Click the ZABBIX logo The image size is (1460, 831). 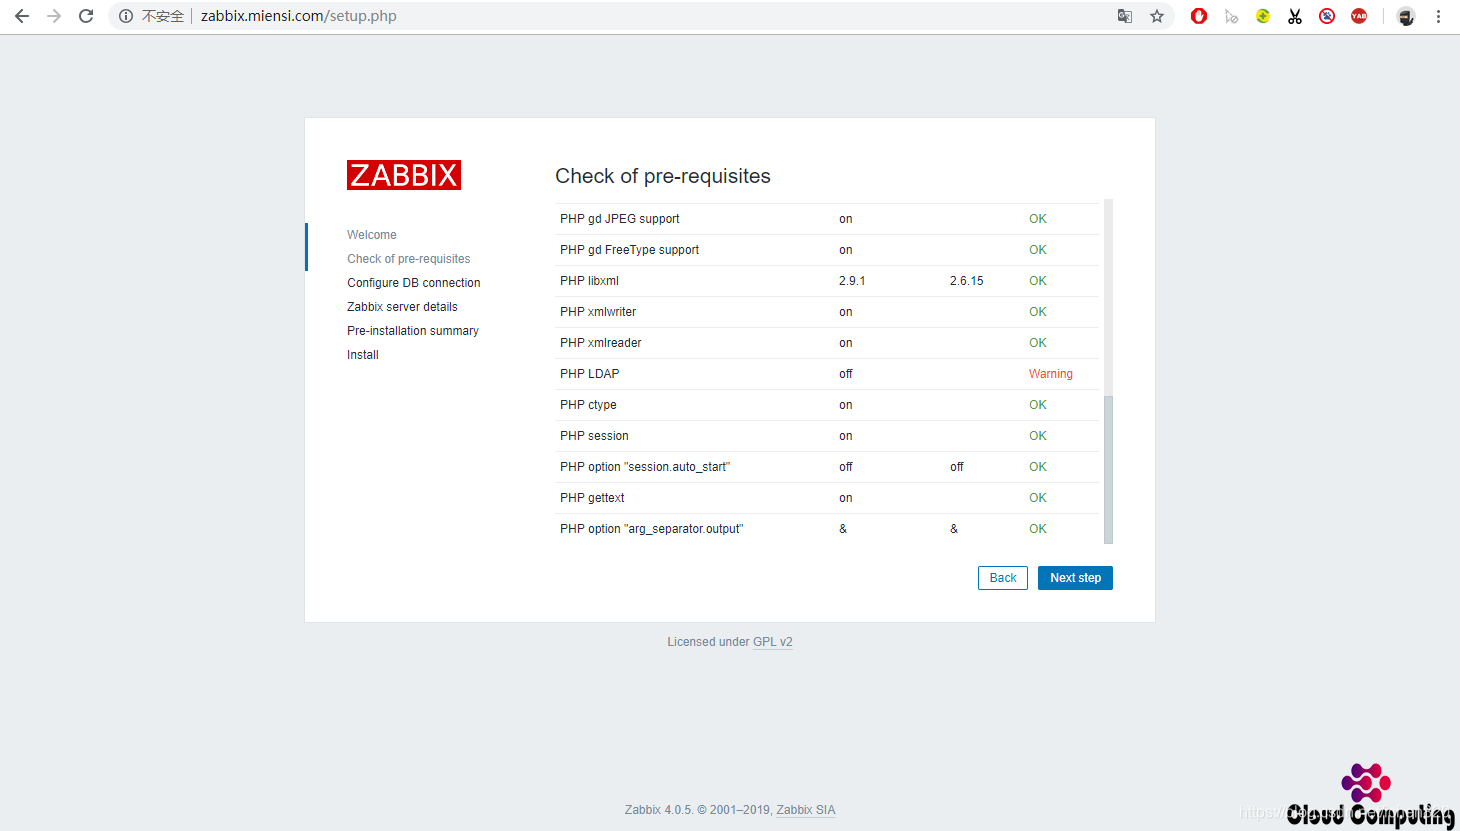404,175
